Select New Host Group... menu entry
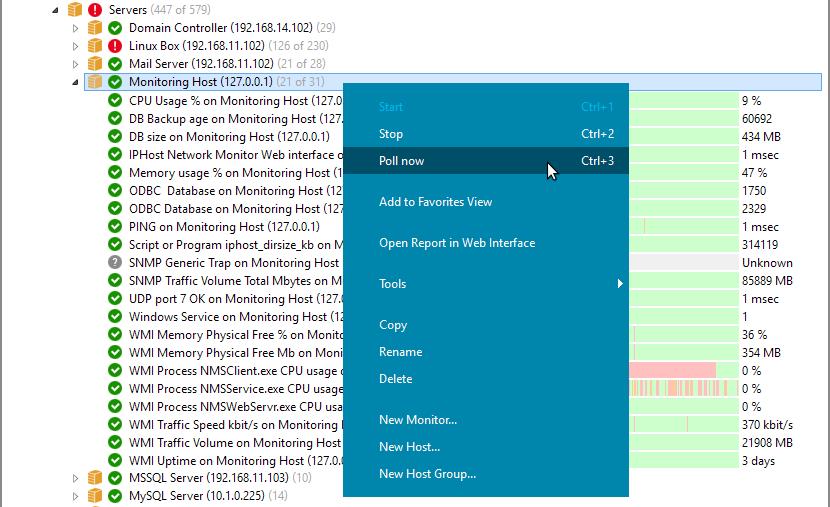This screenshot has width=830, height=507. (x=486, y=474)
